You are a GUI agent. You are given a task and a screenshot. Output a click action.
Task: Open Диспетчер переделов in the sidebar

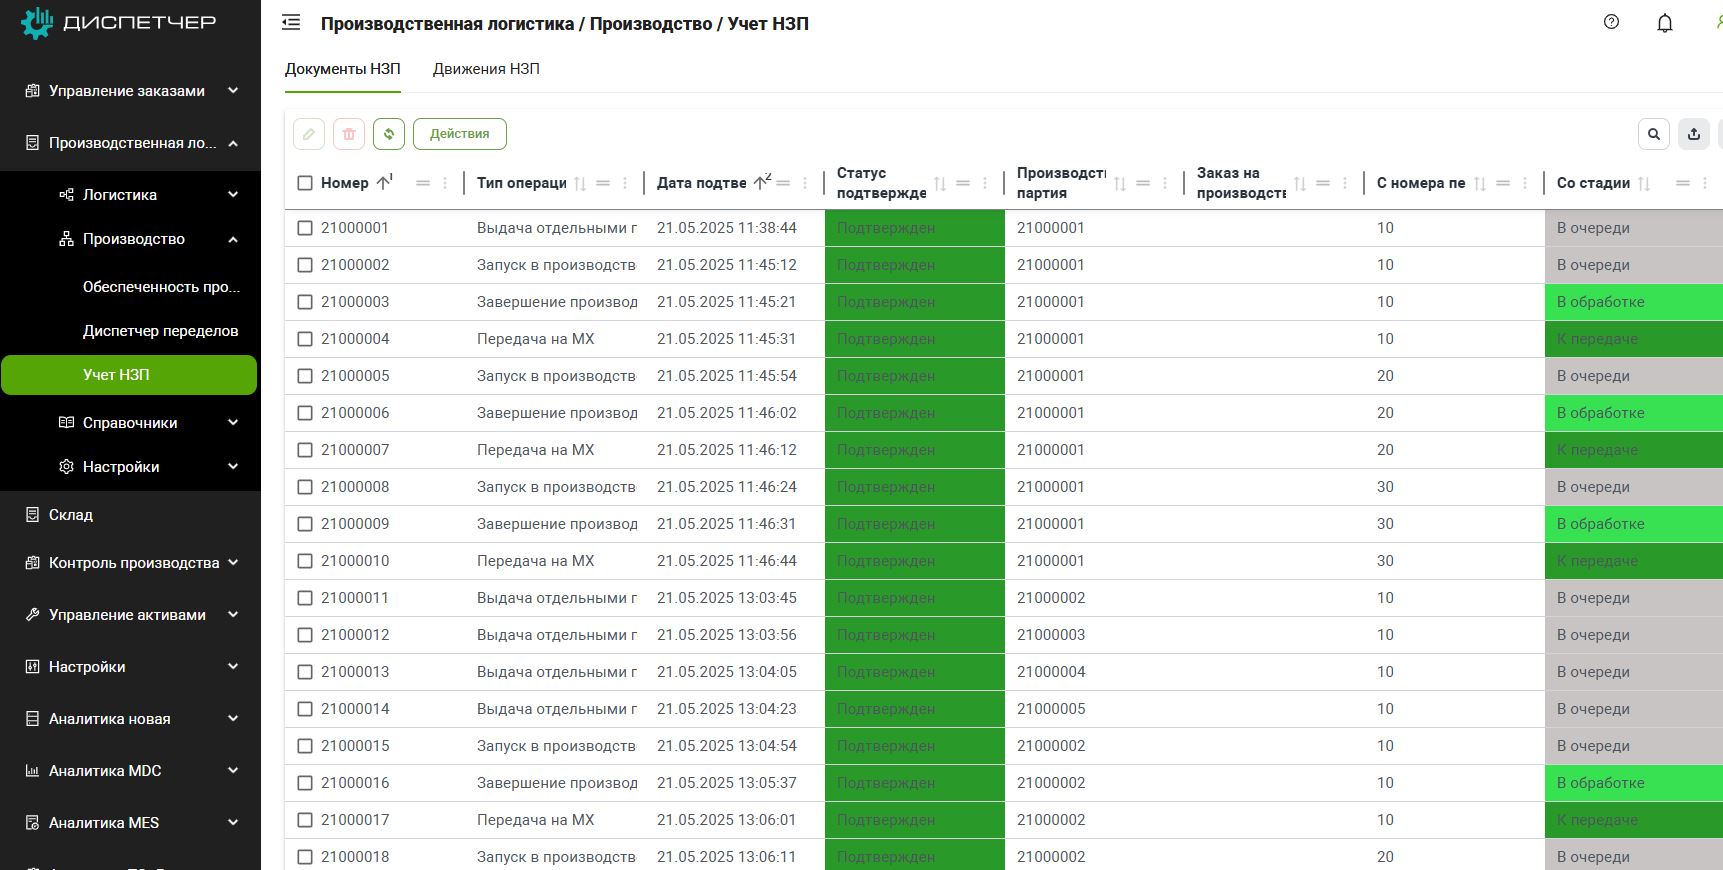tap(160, 331)
